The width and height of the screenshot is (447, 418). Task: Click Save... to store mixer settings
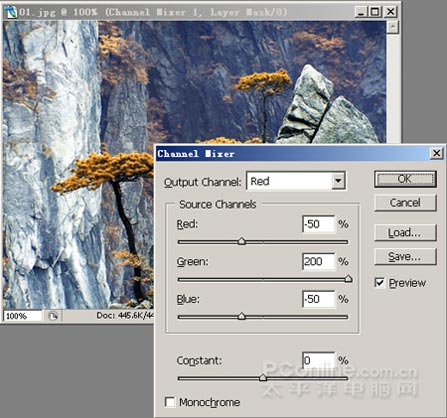click(x=405, y=257)
